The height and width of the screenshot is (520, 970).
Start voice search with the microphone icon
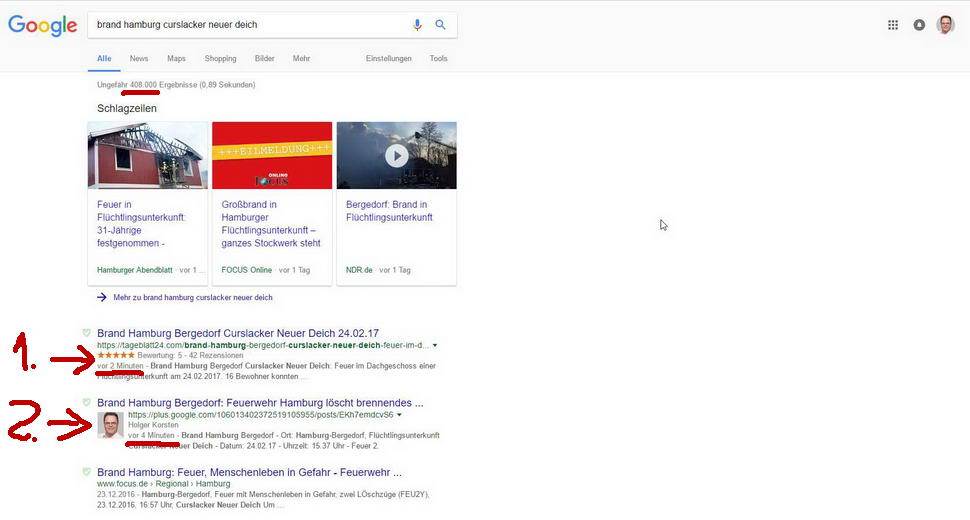[x=418, y=25]
